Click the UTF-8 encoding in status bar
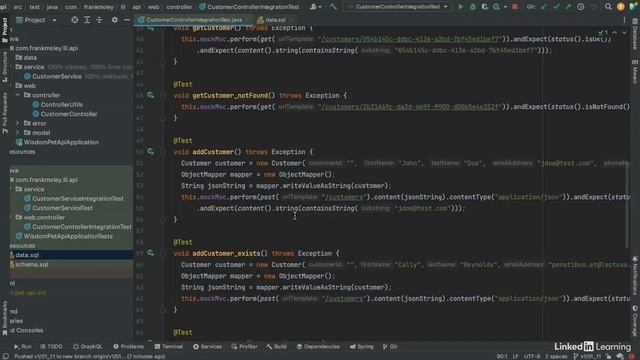This screenshot has width=640, height=360. pos(532,356)
